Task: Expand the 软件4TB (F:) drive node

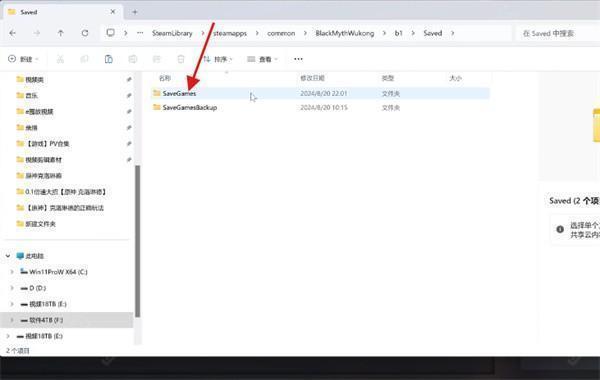Action: 12,320
